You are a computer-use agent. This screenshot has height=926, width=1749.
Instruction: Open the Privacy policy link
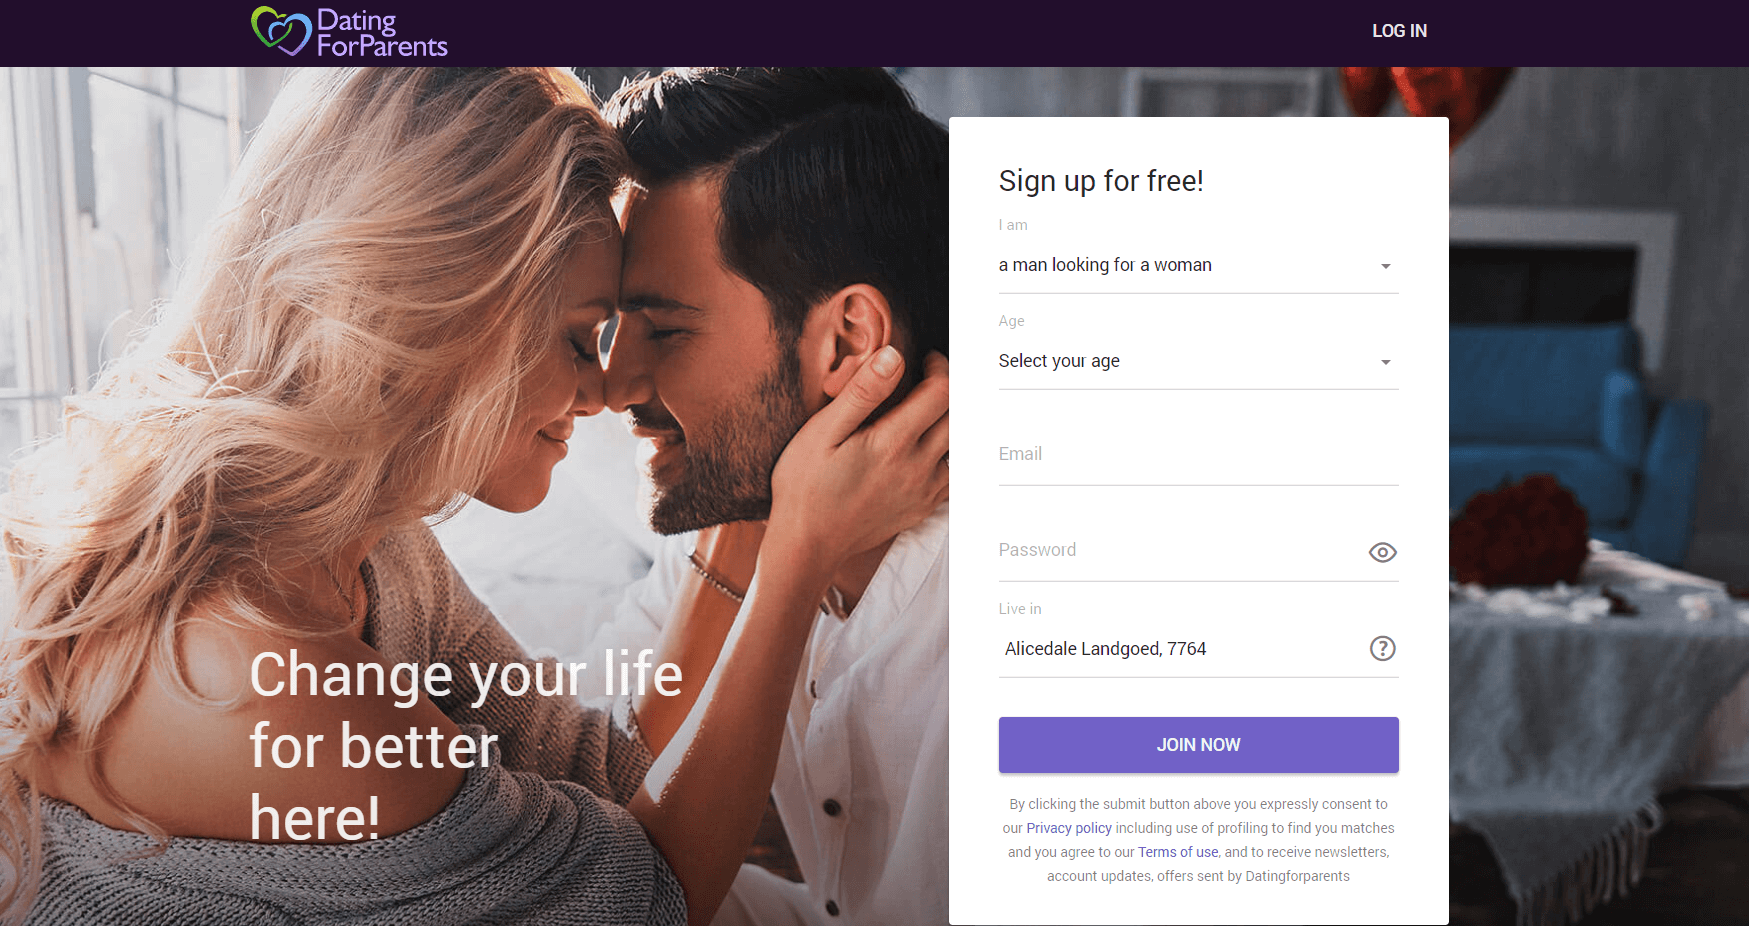1069,828
